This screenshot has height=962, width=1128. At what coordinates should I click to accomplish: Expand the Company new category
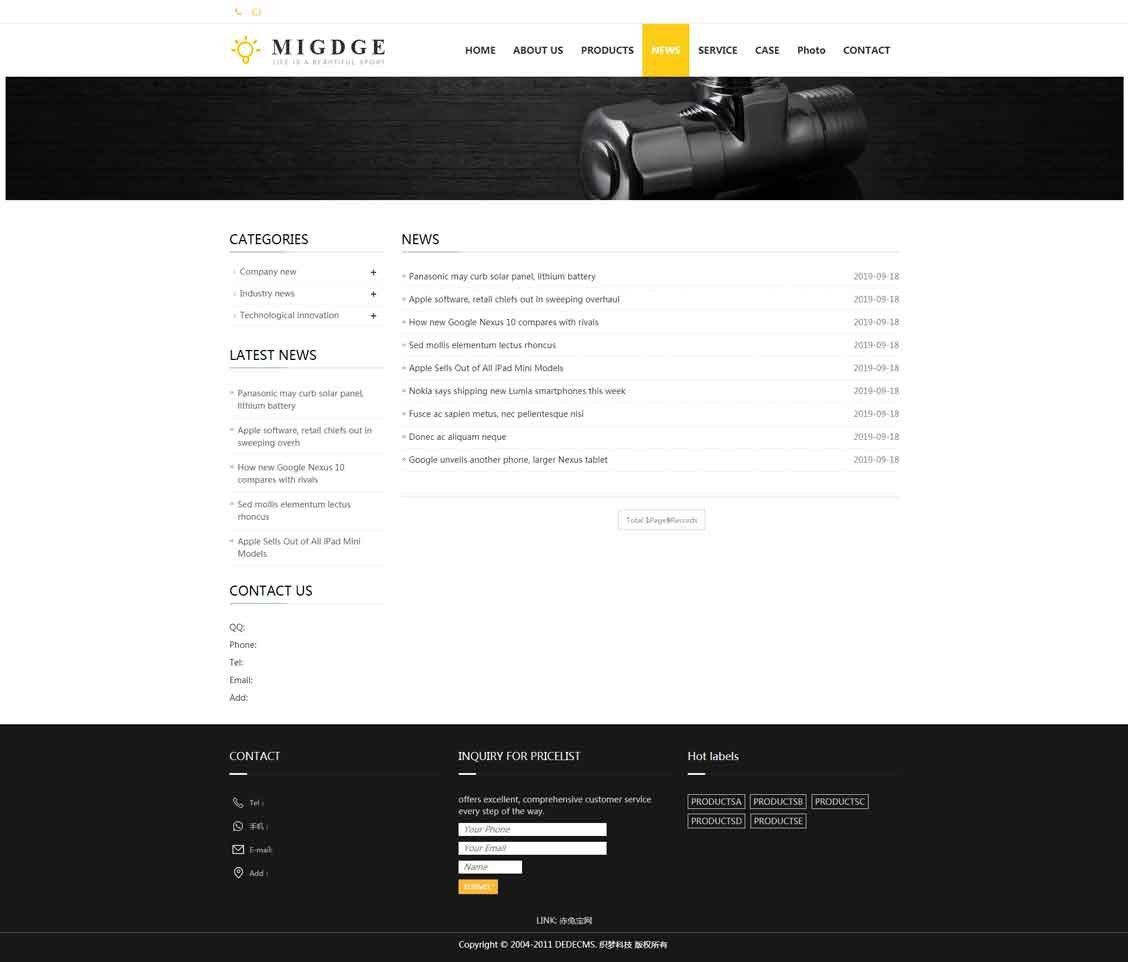[373, 272]
